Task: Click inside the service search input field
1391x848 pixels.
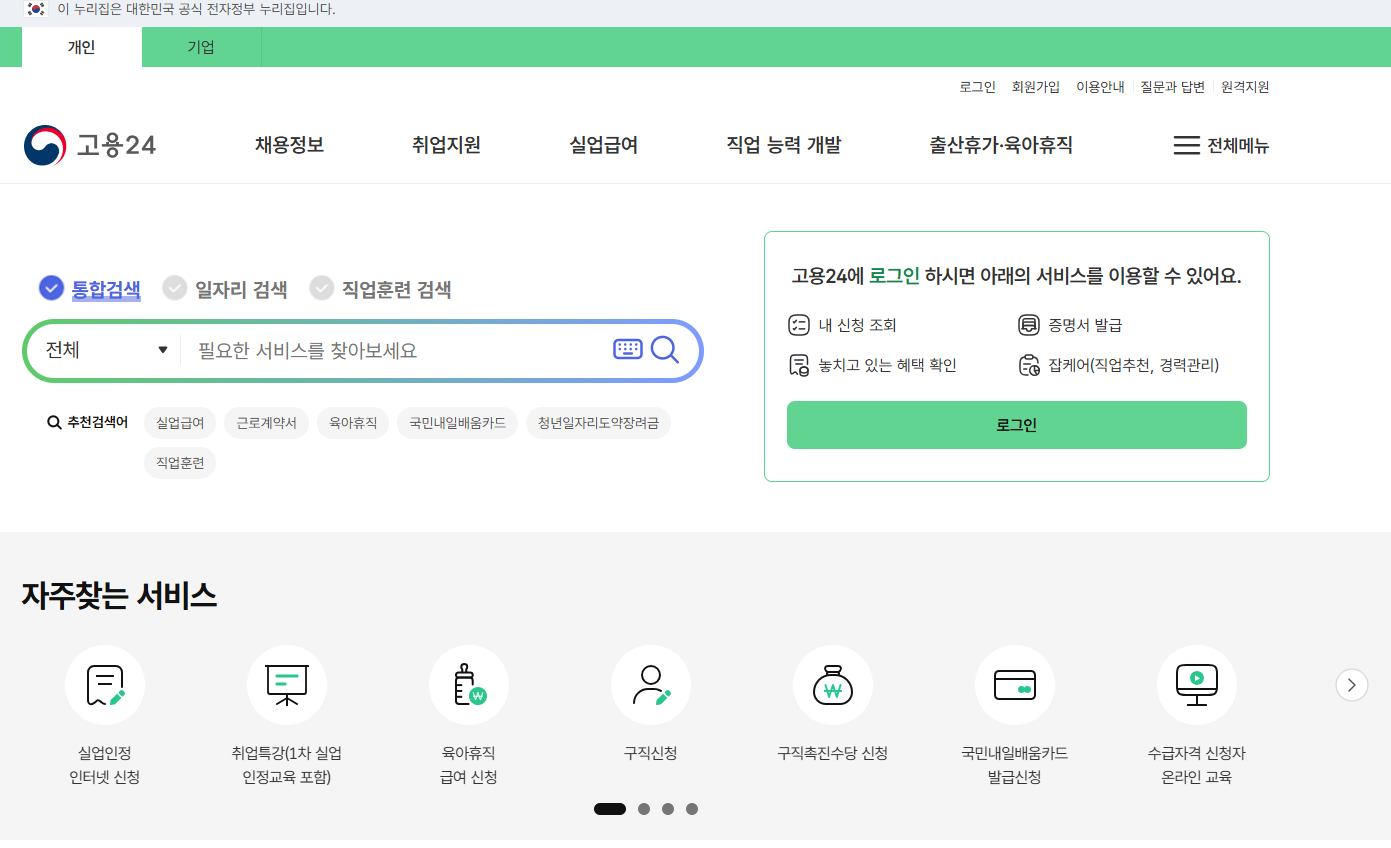Action: (390, 351)
